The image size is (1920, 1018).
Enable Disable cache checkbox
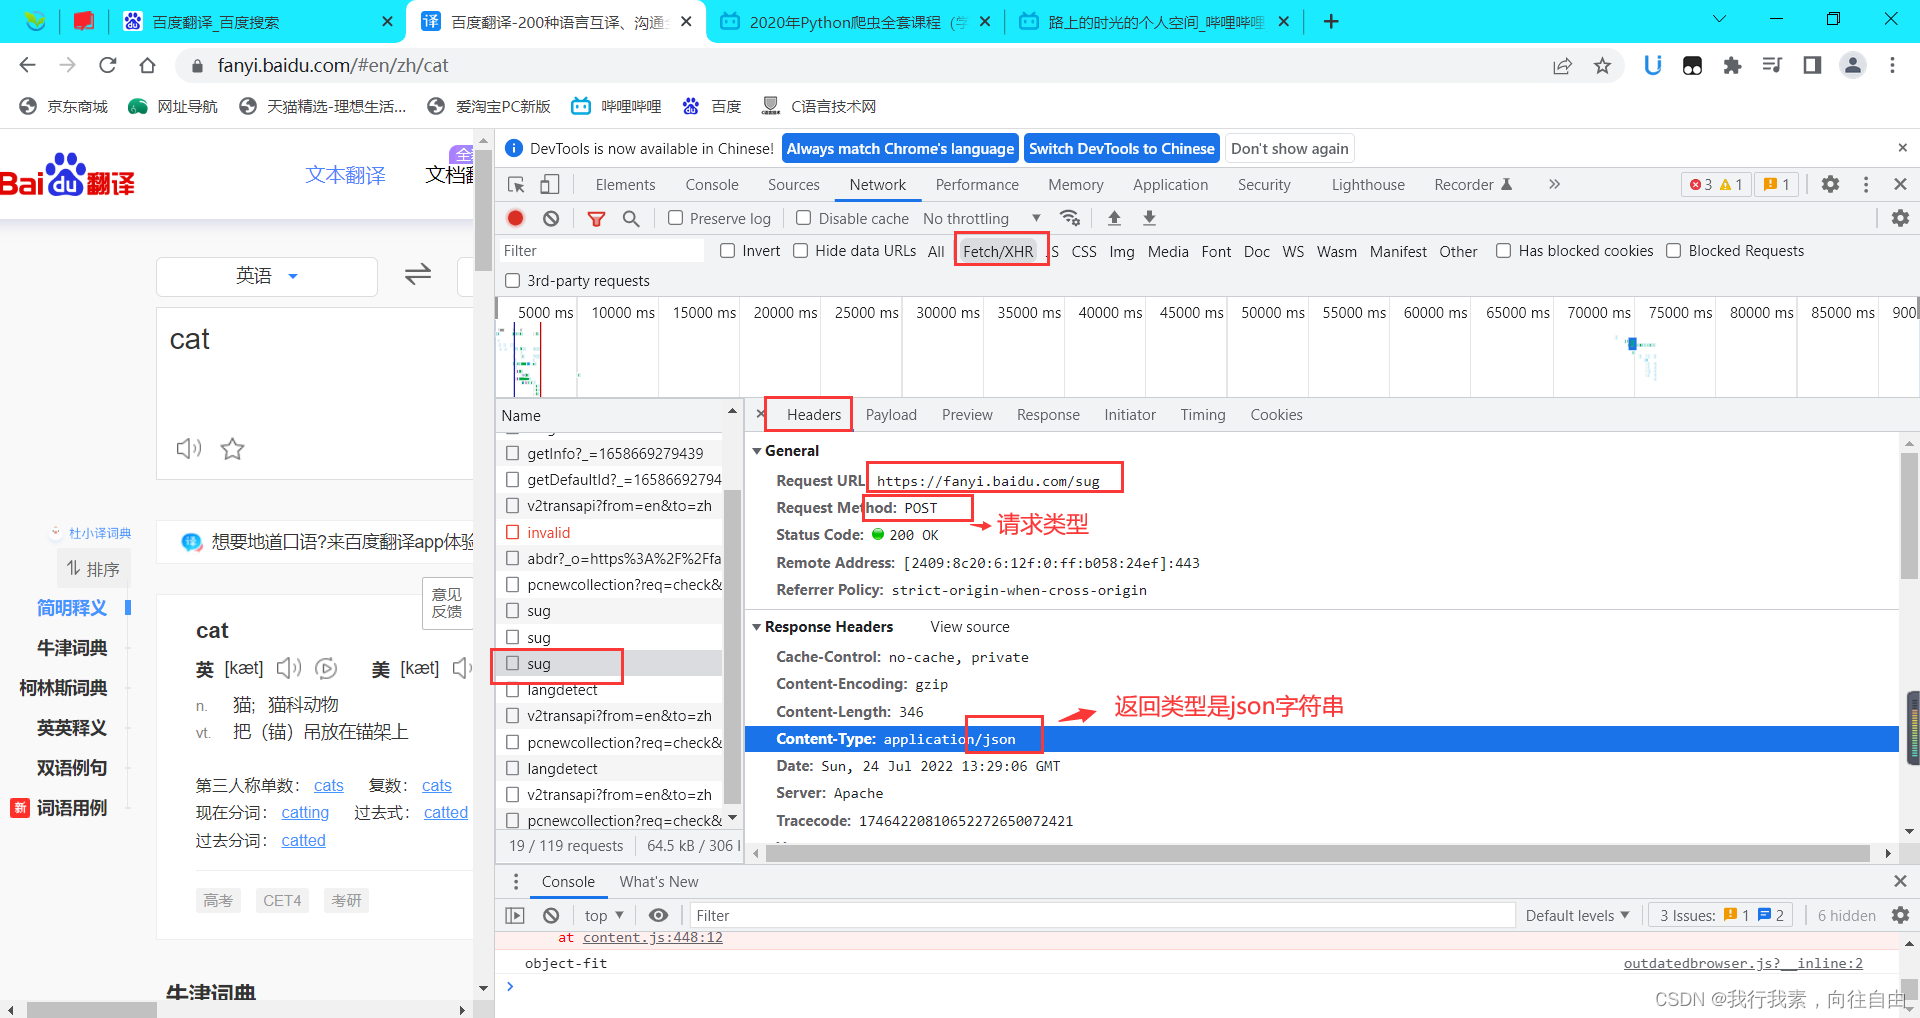click(x=803, y=218)
